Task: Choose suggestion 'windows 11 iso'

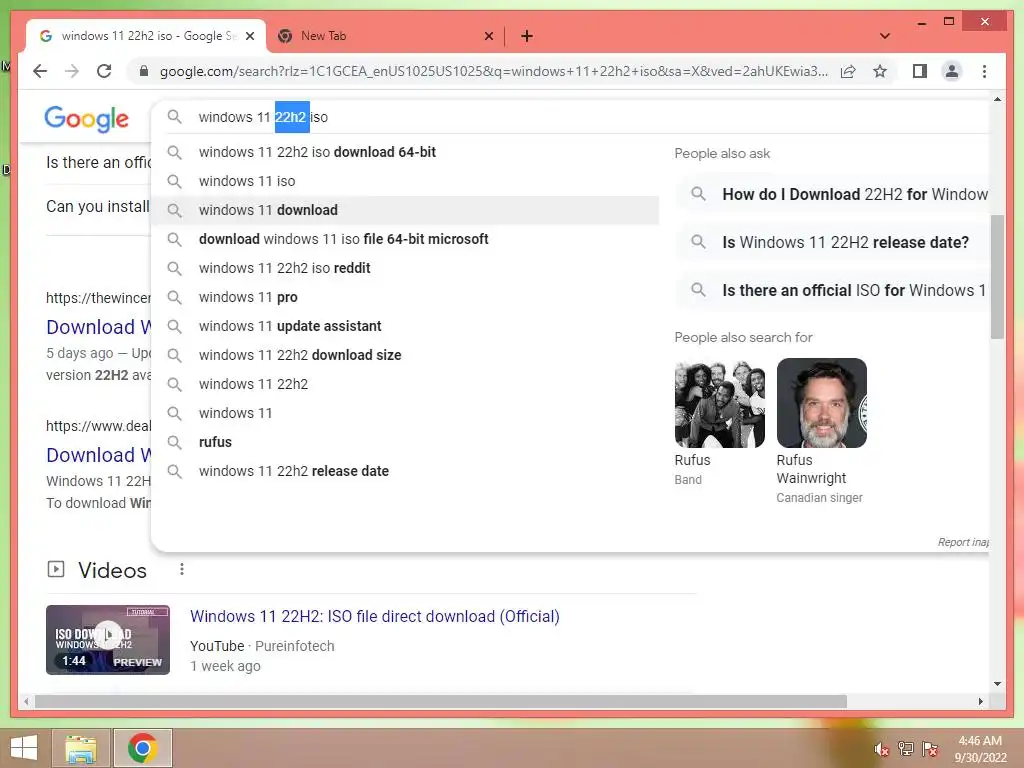Action: click(x=405, y=181)
